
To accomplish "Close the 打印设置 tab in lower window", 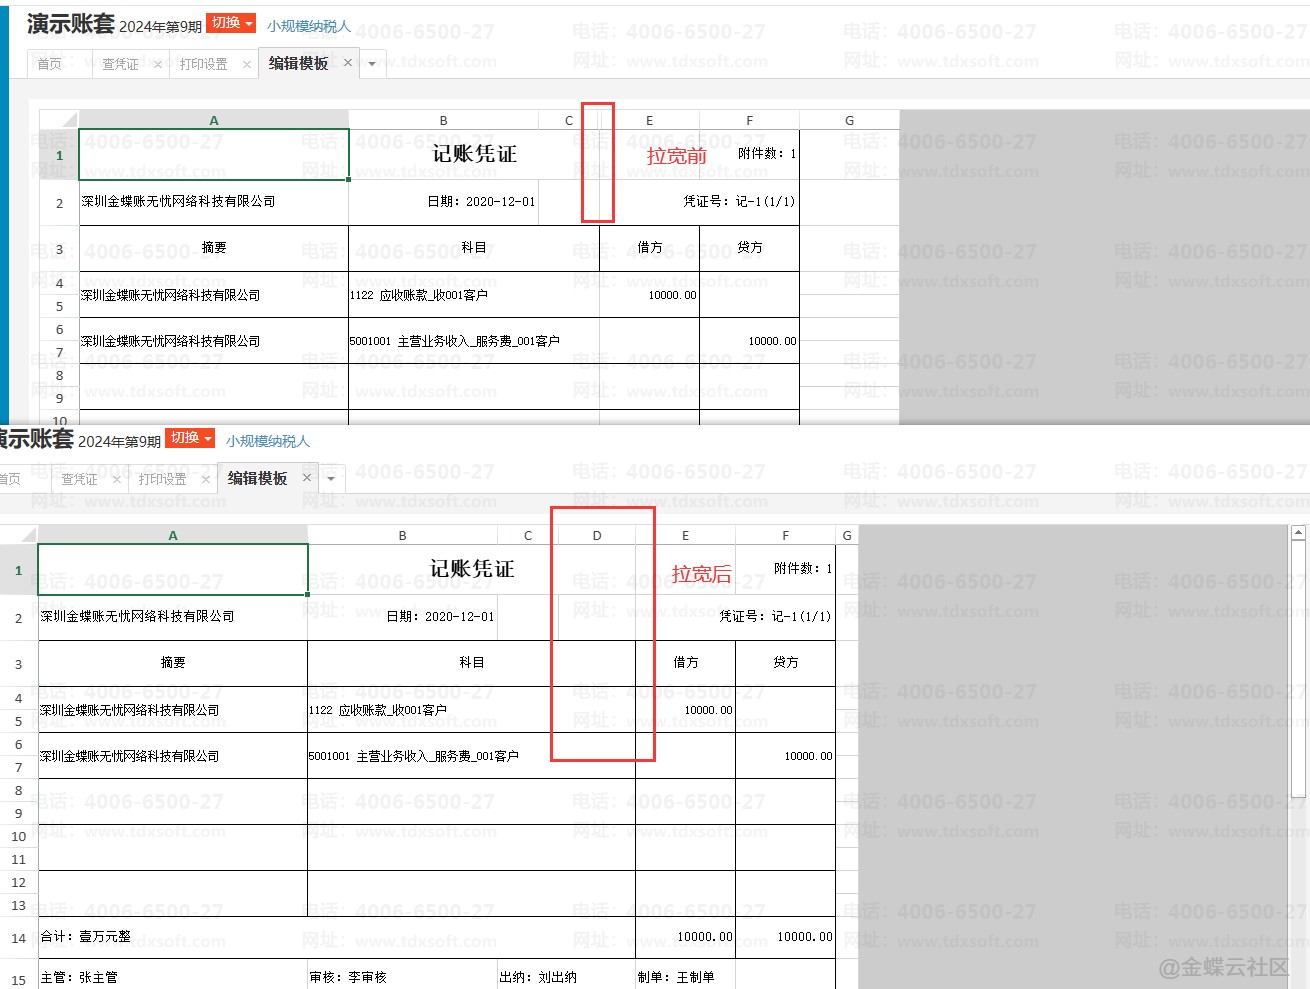I will [x=205, y=479].
